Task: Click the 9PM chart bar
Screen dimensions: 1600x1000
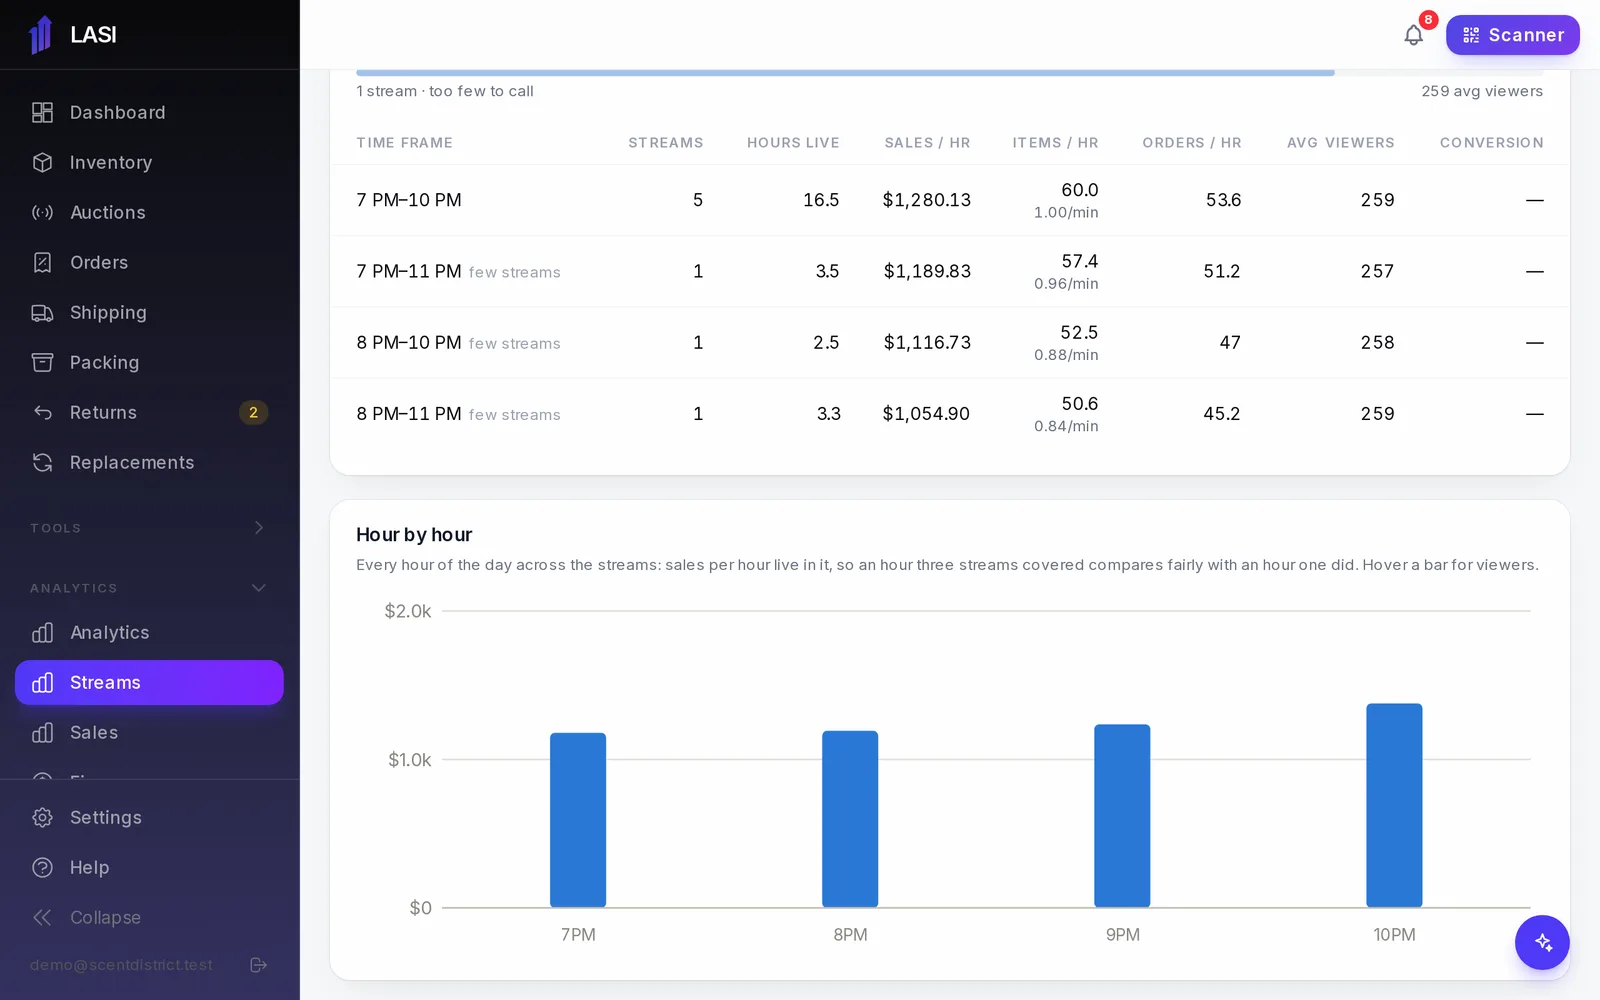Action: click(1122, 816)
